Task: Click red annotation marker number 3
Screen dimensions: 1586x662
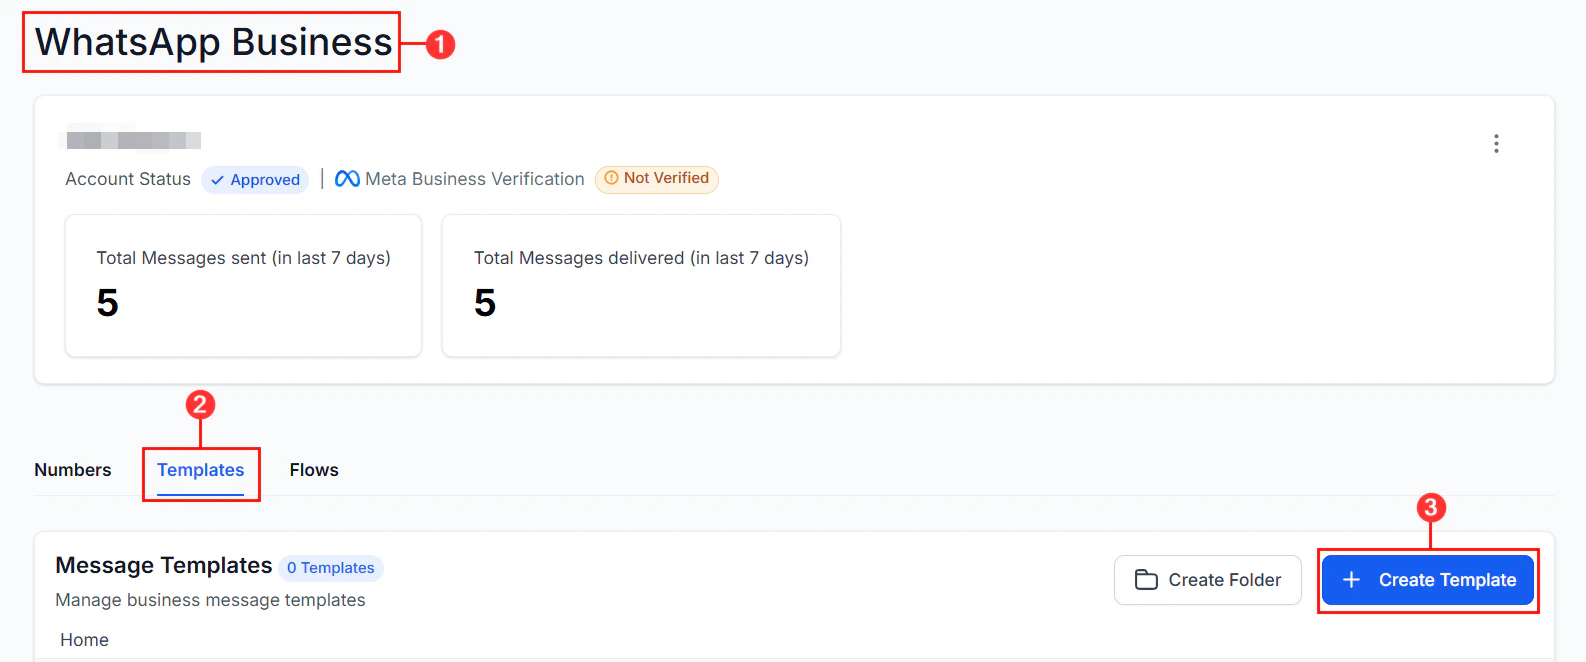Action: click(x=1431, y=507)
